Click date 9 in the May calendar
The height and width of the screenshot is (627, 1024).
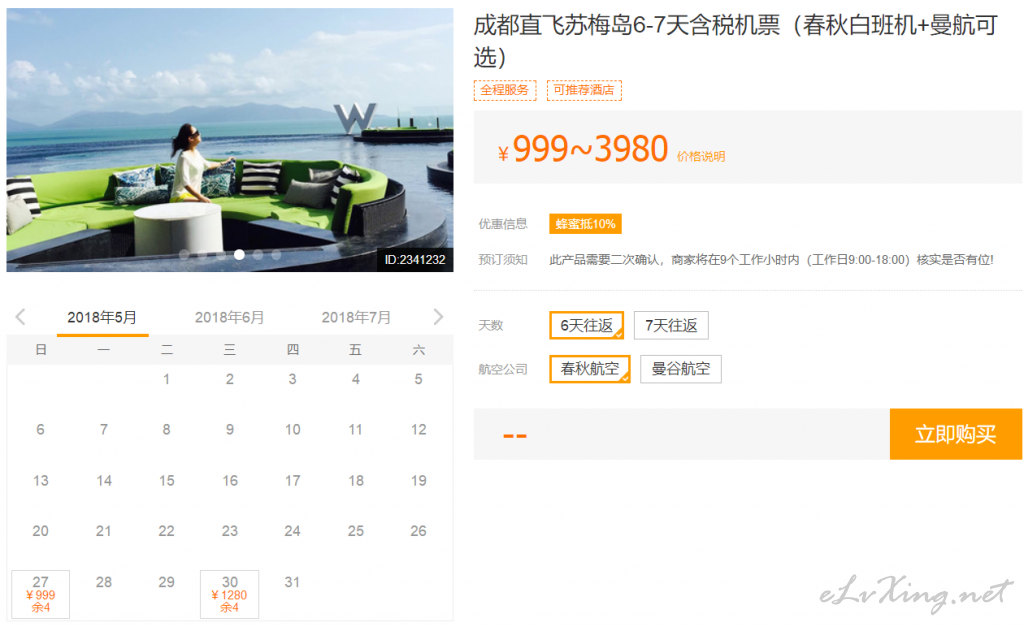(x=230, y=430)
